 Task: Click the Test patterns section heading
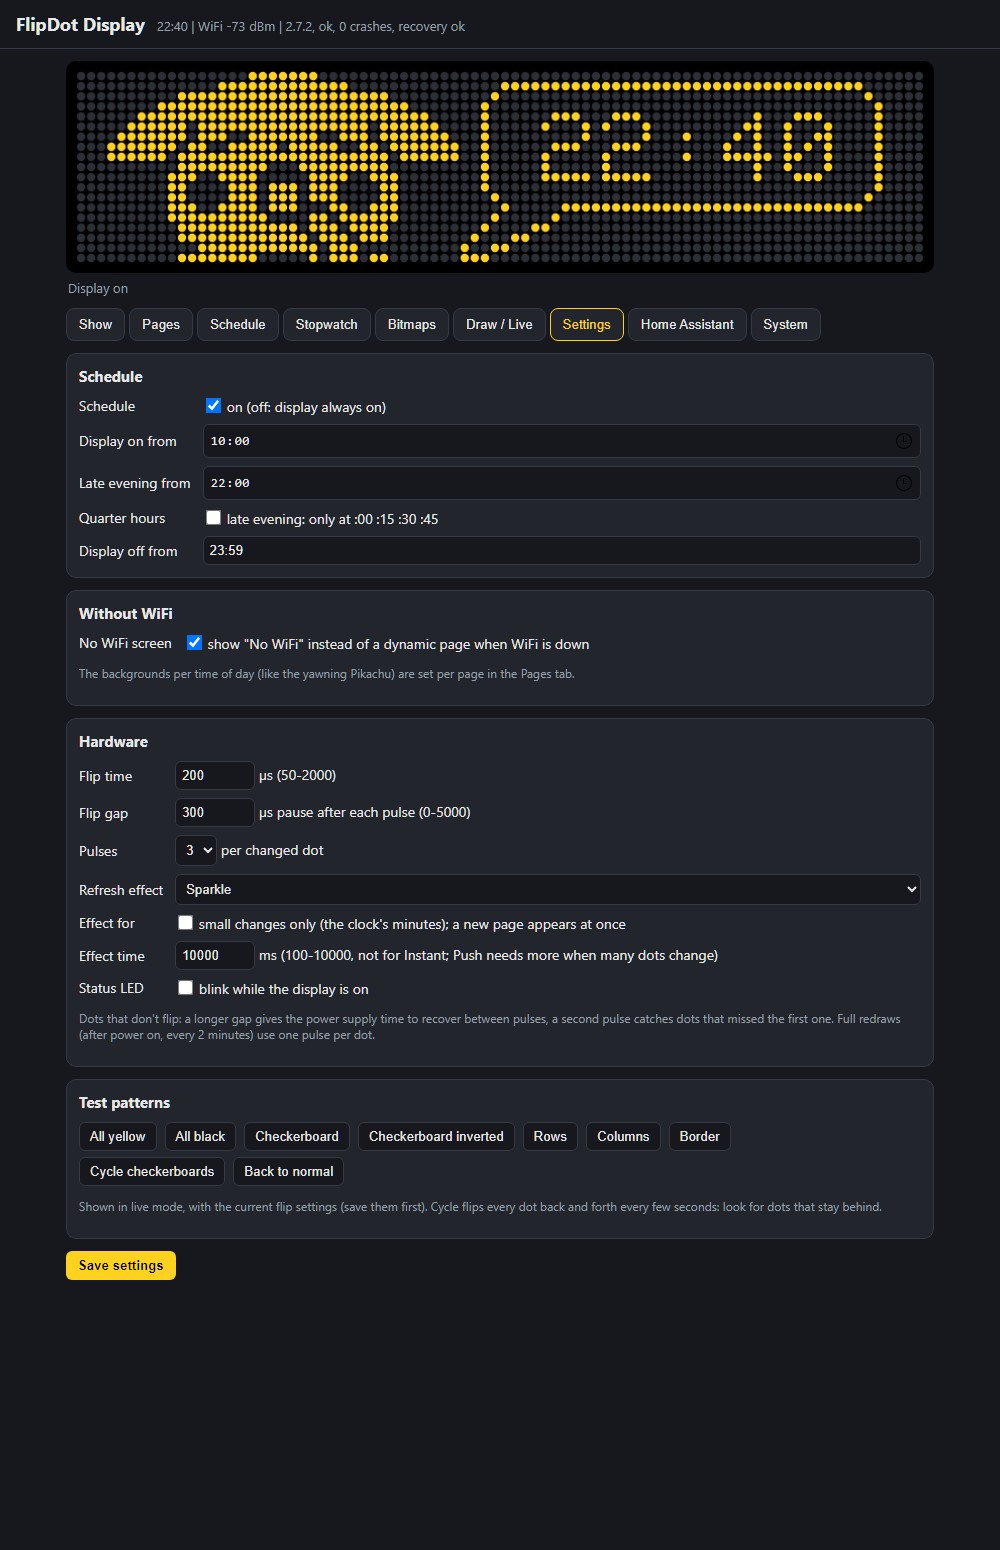click(124, 1103)
